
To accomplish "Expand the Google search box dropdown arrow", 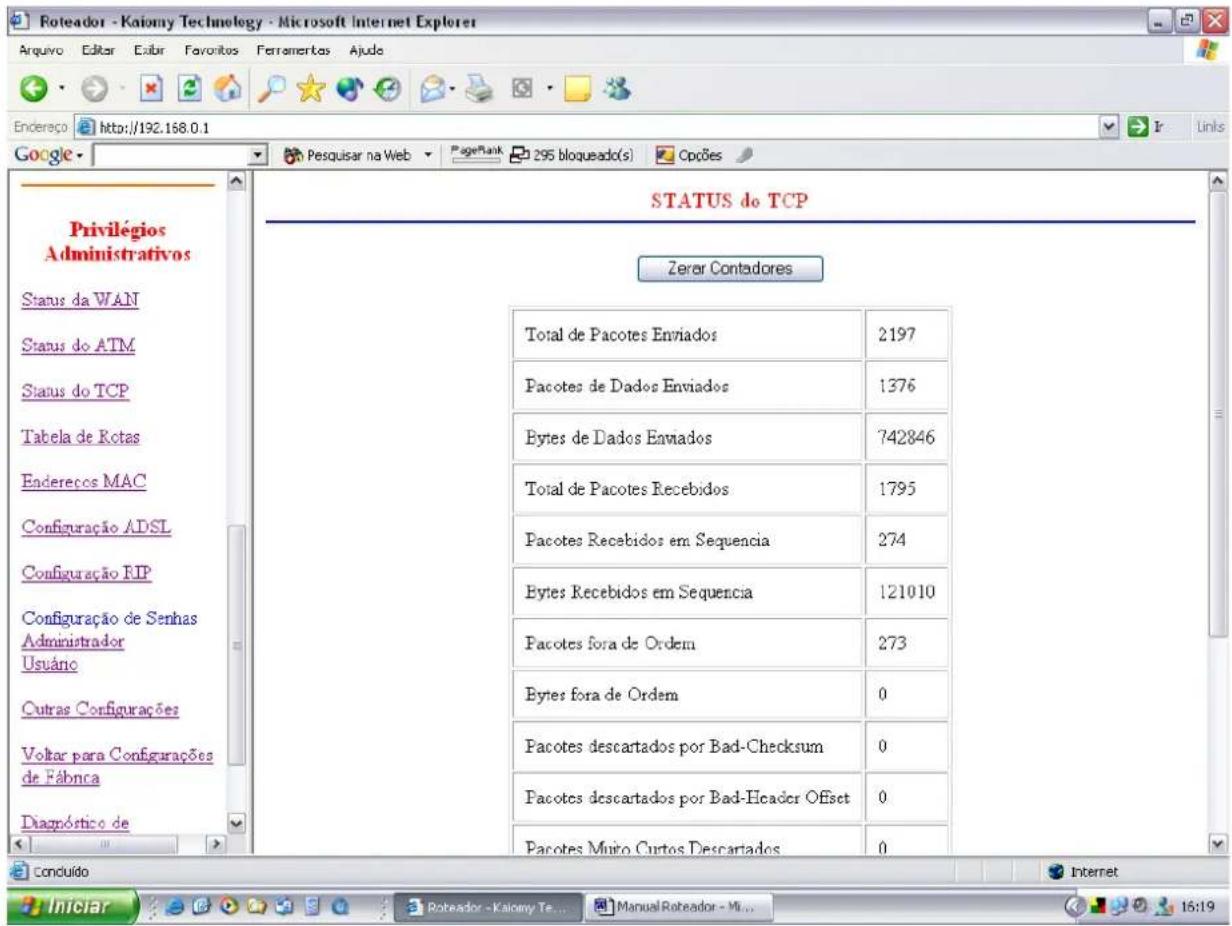I will tap(258, 156).
